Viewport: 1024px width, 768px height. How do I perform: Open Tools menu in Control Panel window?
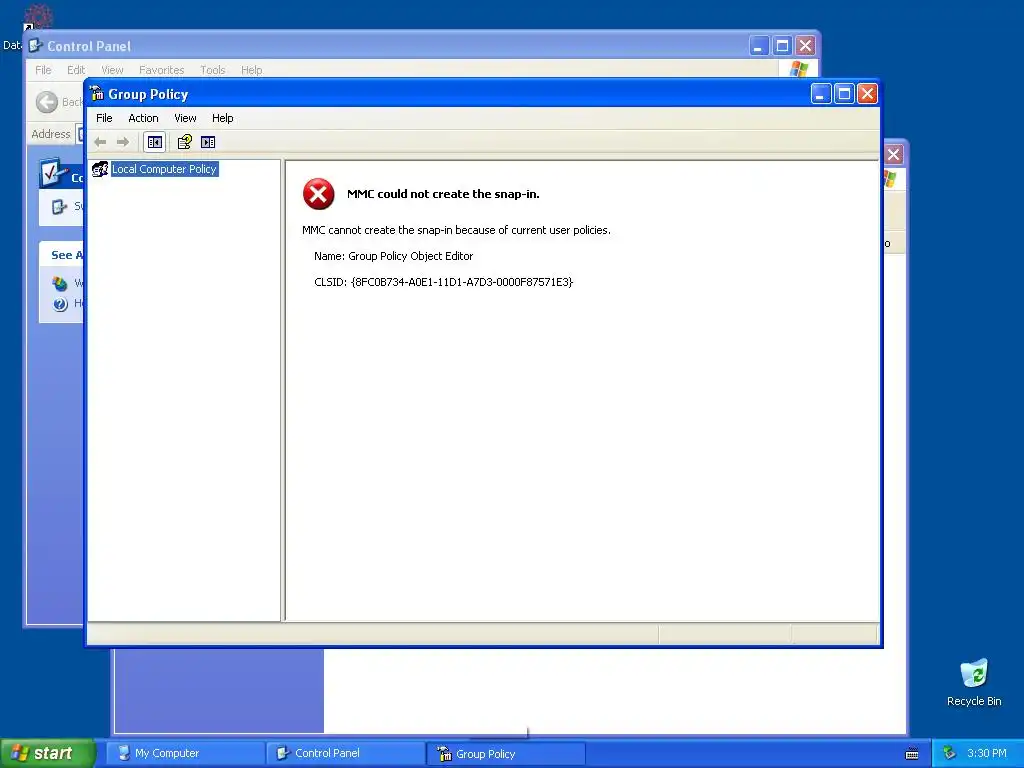[212, 70]
